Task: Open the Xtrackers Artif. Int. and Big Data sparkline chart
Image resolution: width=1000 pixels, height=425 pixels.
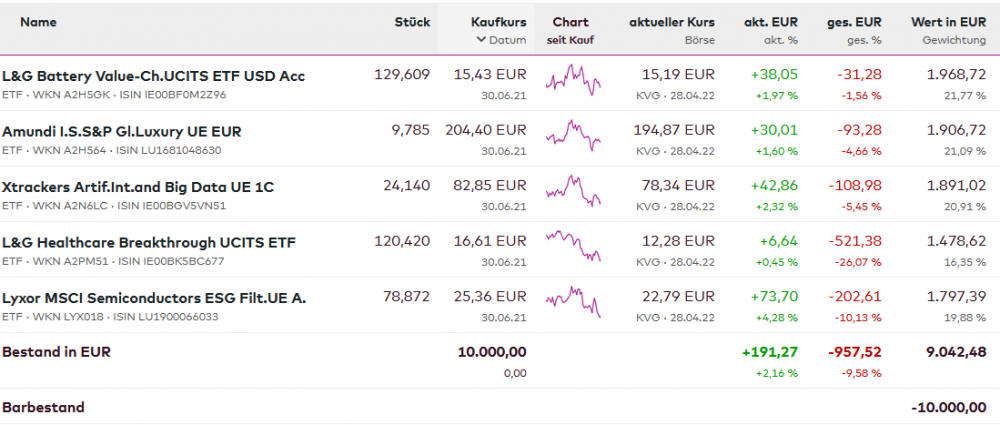Action: click(573, 193)
